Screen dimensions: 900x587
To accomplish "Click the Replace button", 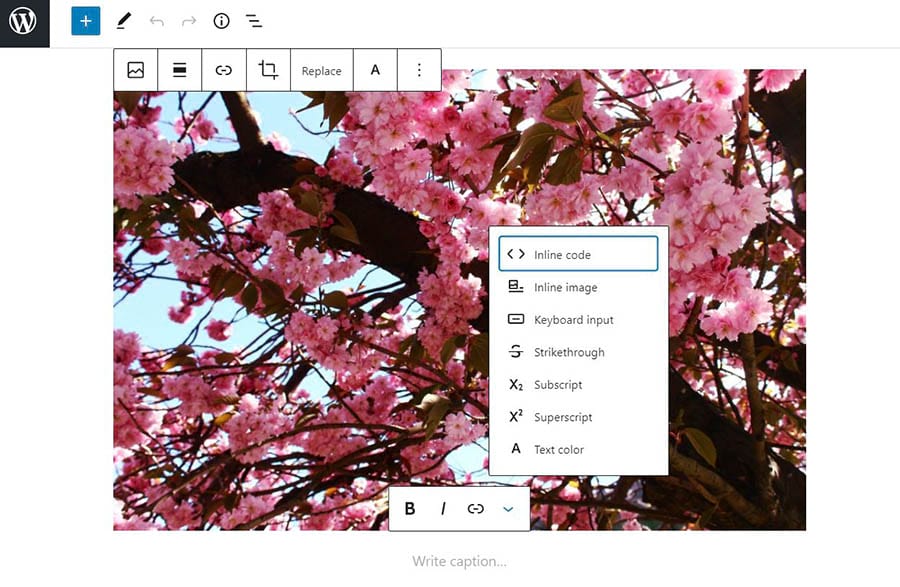I will click(x=321, y=71).
